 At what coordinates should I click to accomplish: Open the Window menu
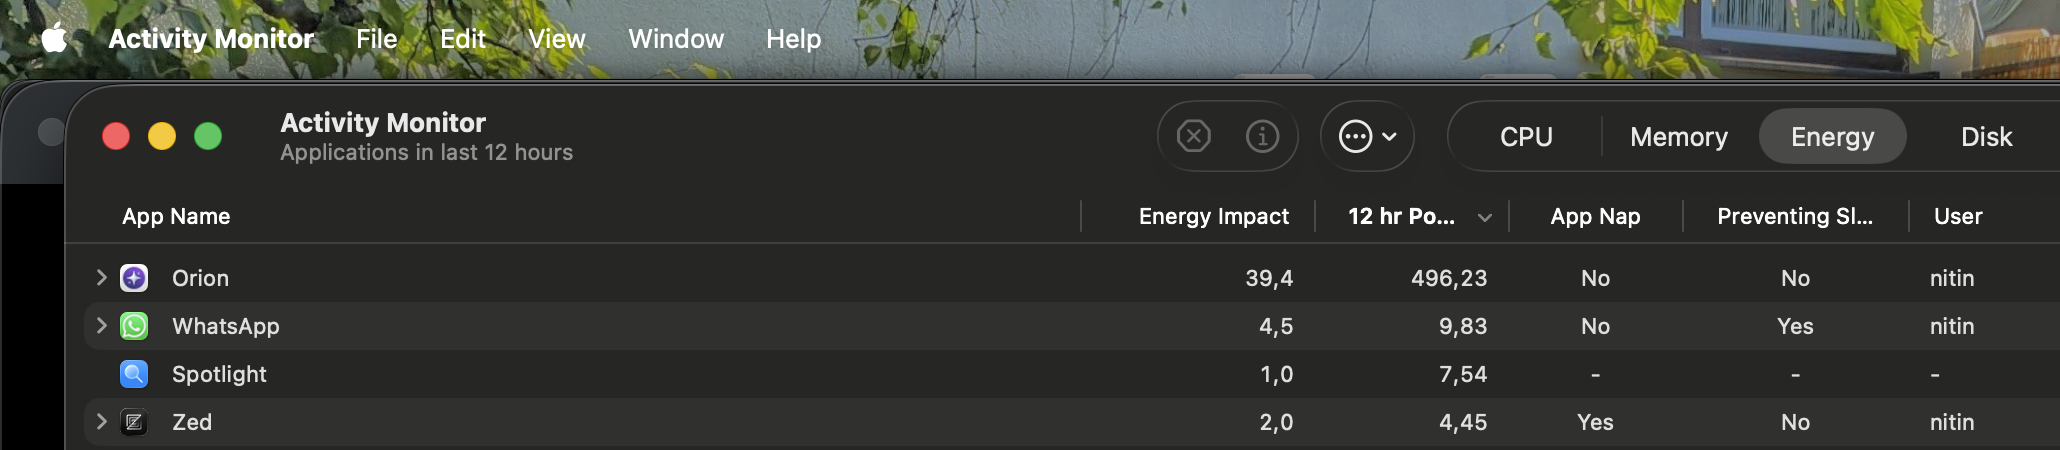click(x=675, y=39)
